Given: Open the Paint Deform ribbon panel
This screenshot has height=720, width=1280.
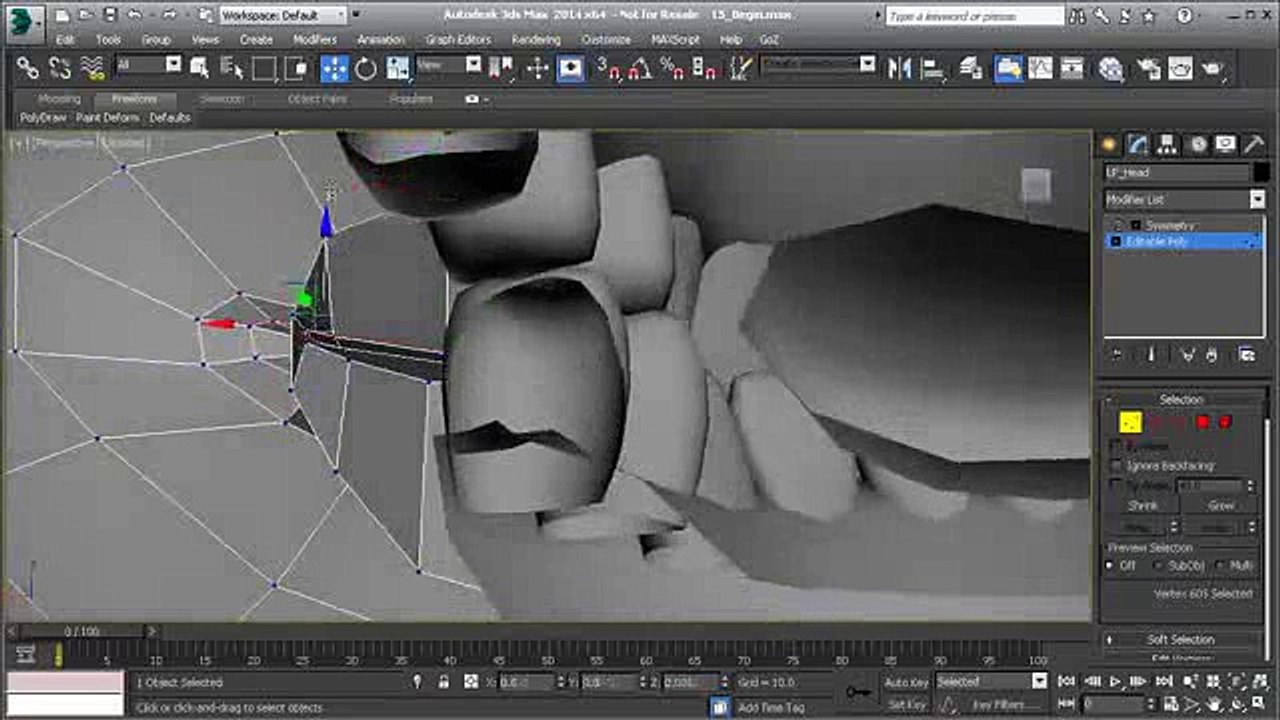Looking at the screenshot, I should [x=108, y=118].
